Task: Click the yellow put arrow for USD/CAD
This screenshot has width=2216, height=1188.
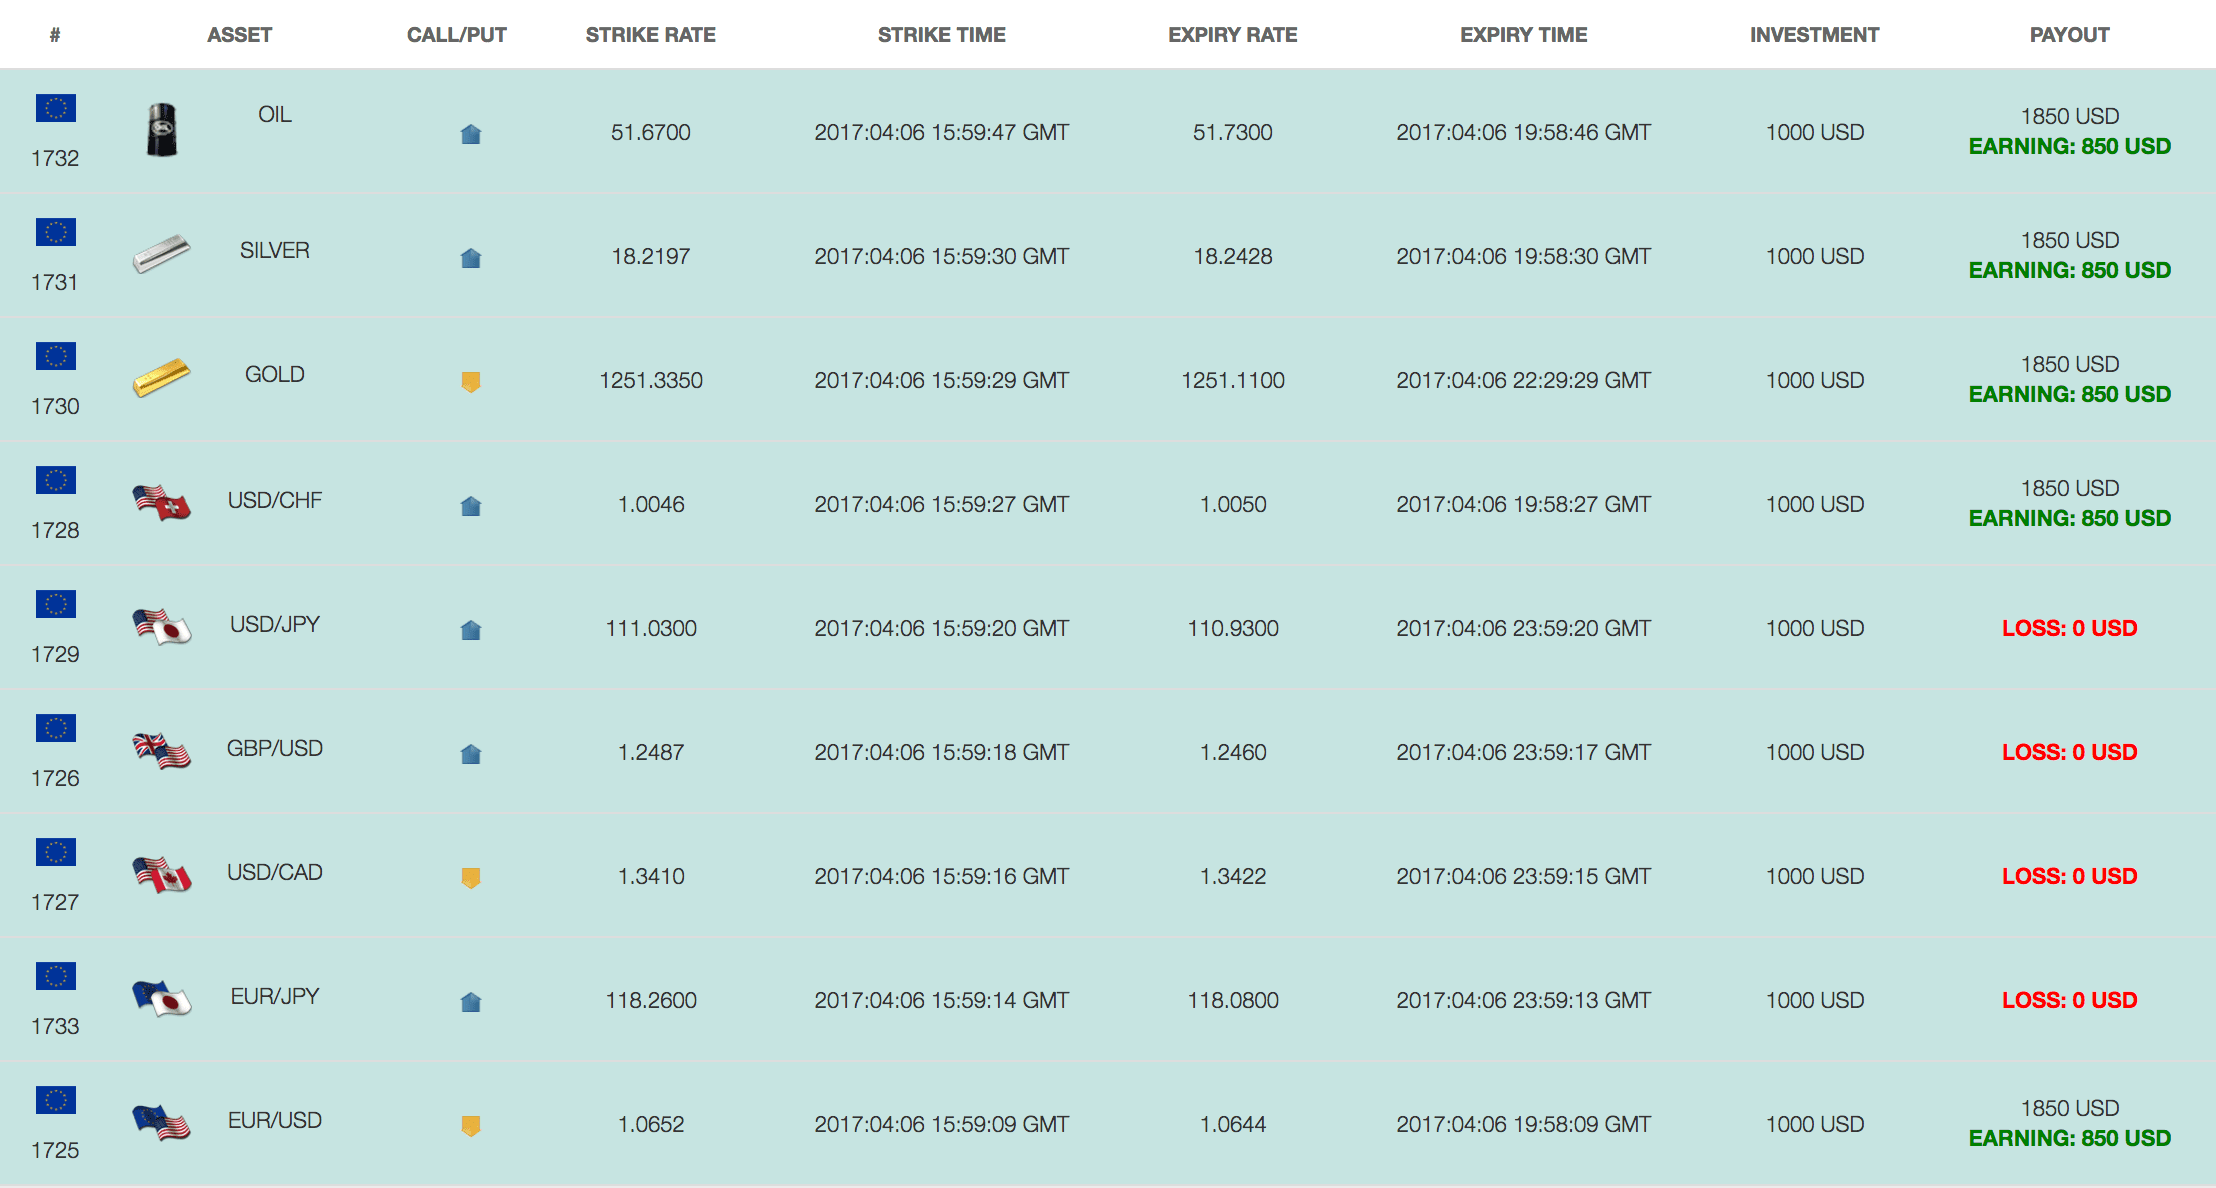Action: tap(471, 878)
